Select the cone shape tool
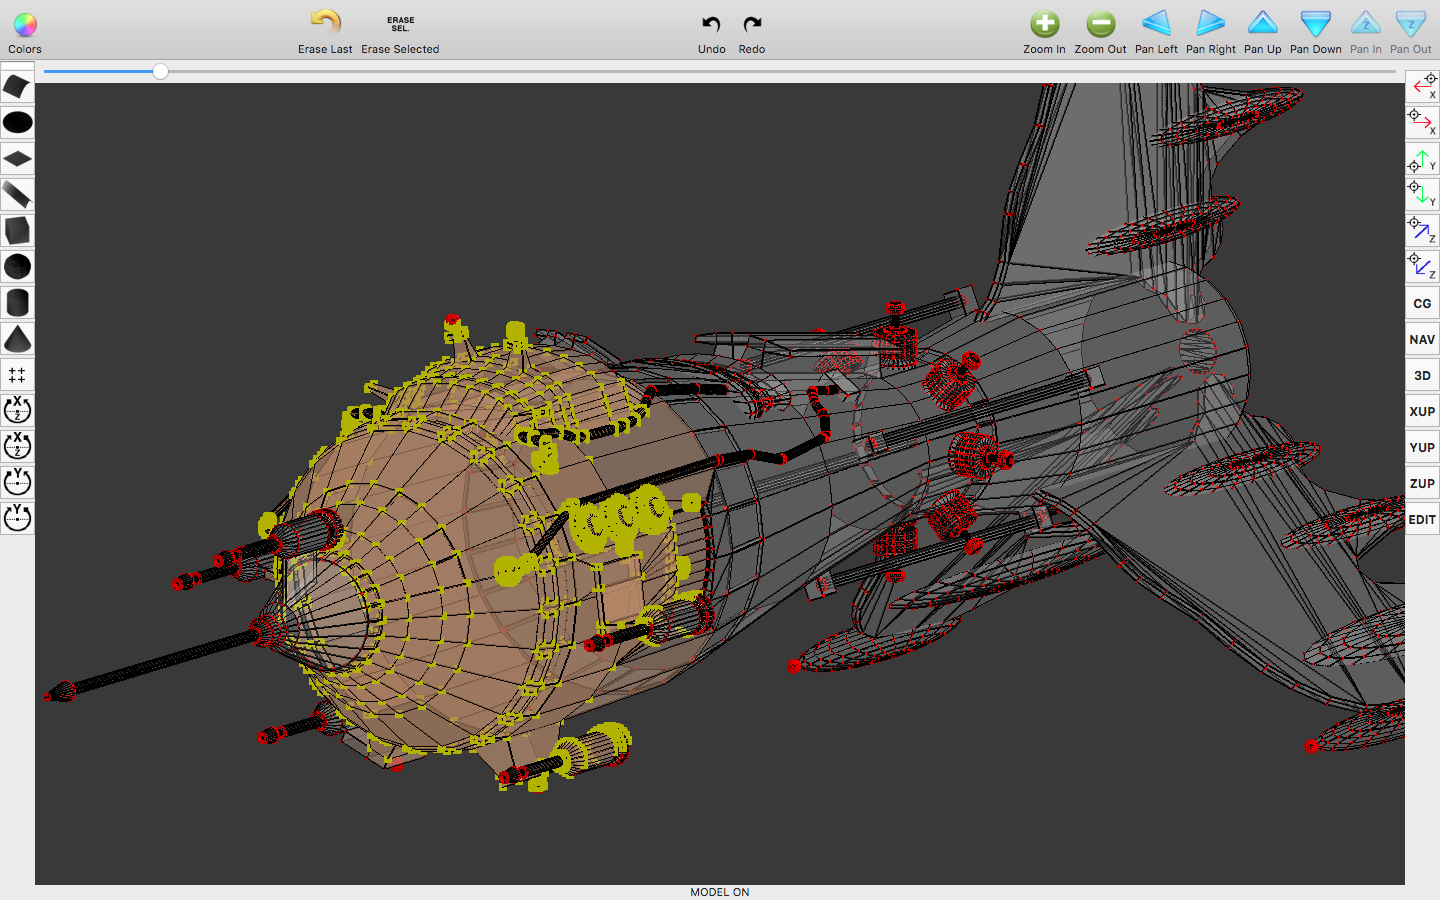 click(17, 338)
